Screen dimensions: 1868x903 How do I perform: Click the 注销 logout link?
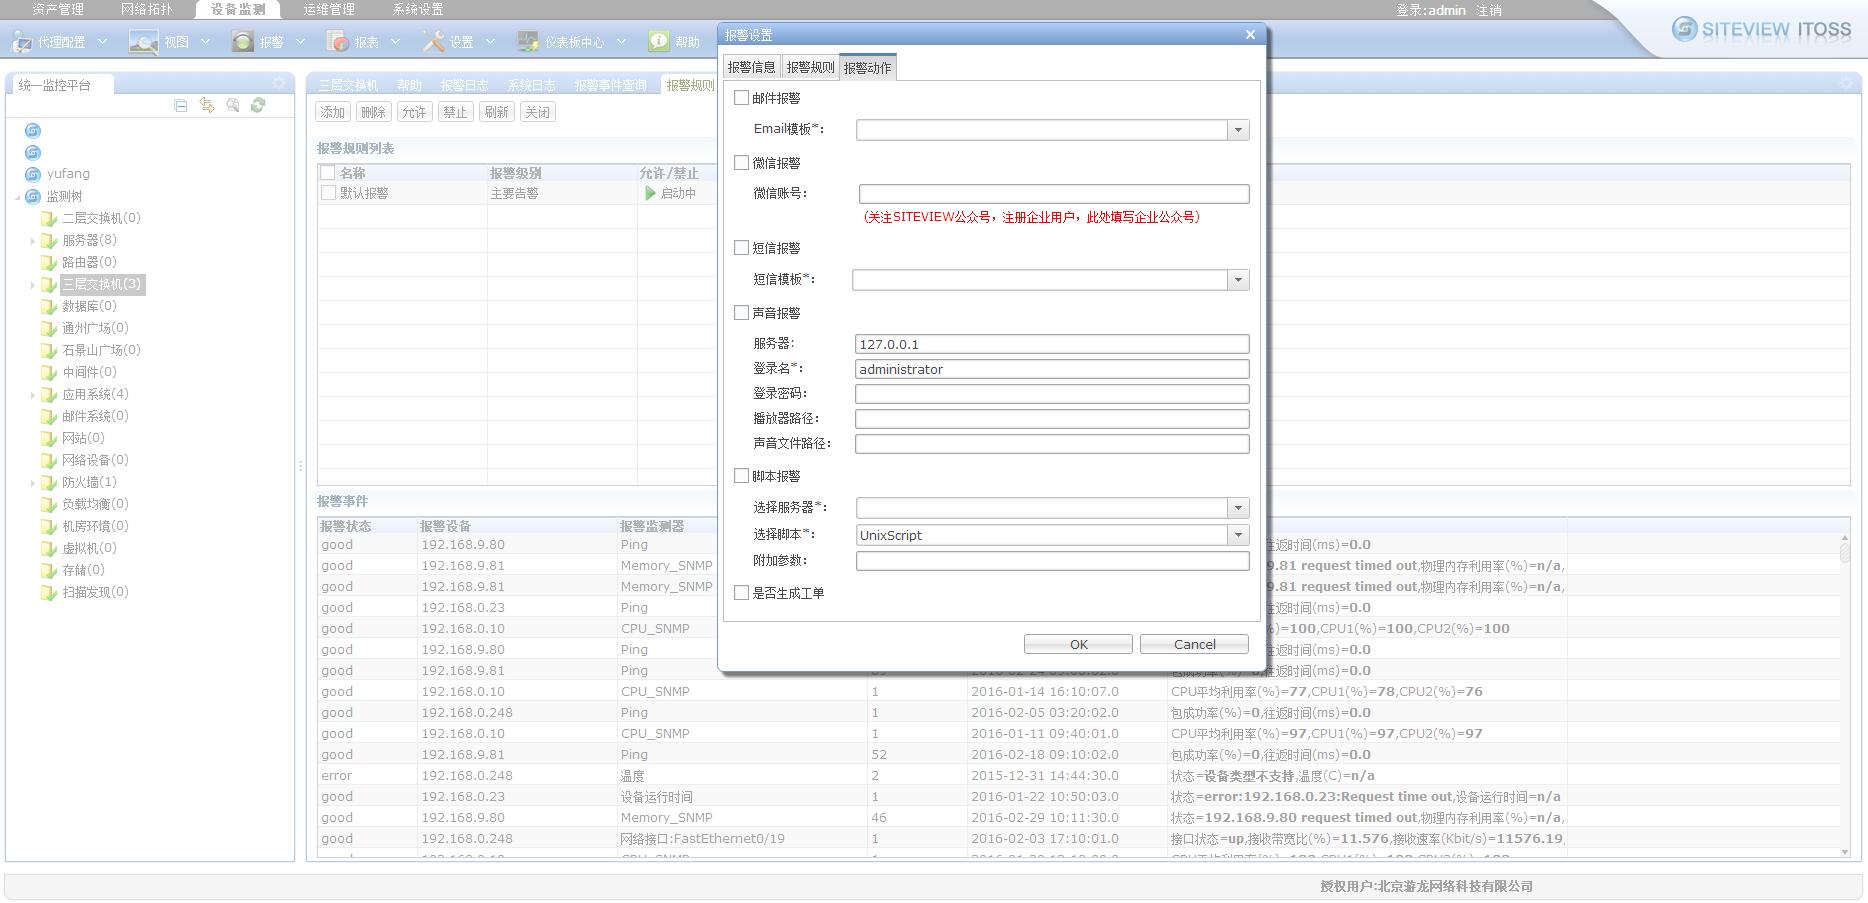(1489, 10)
